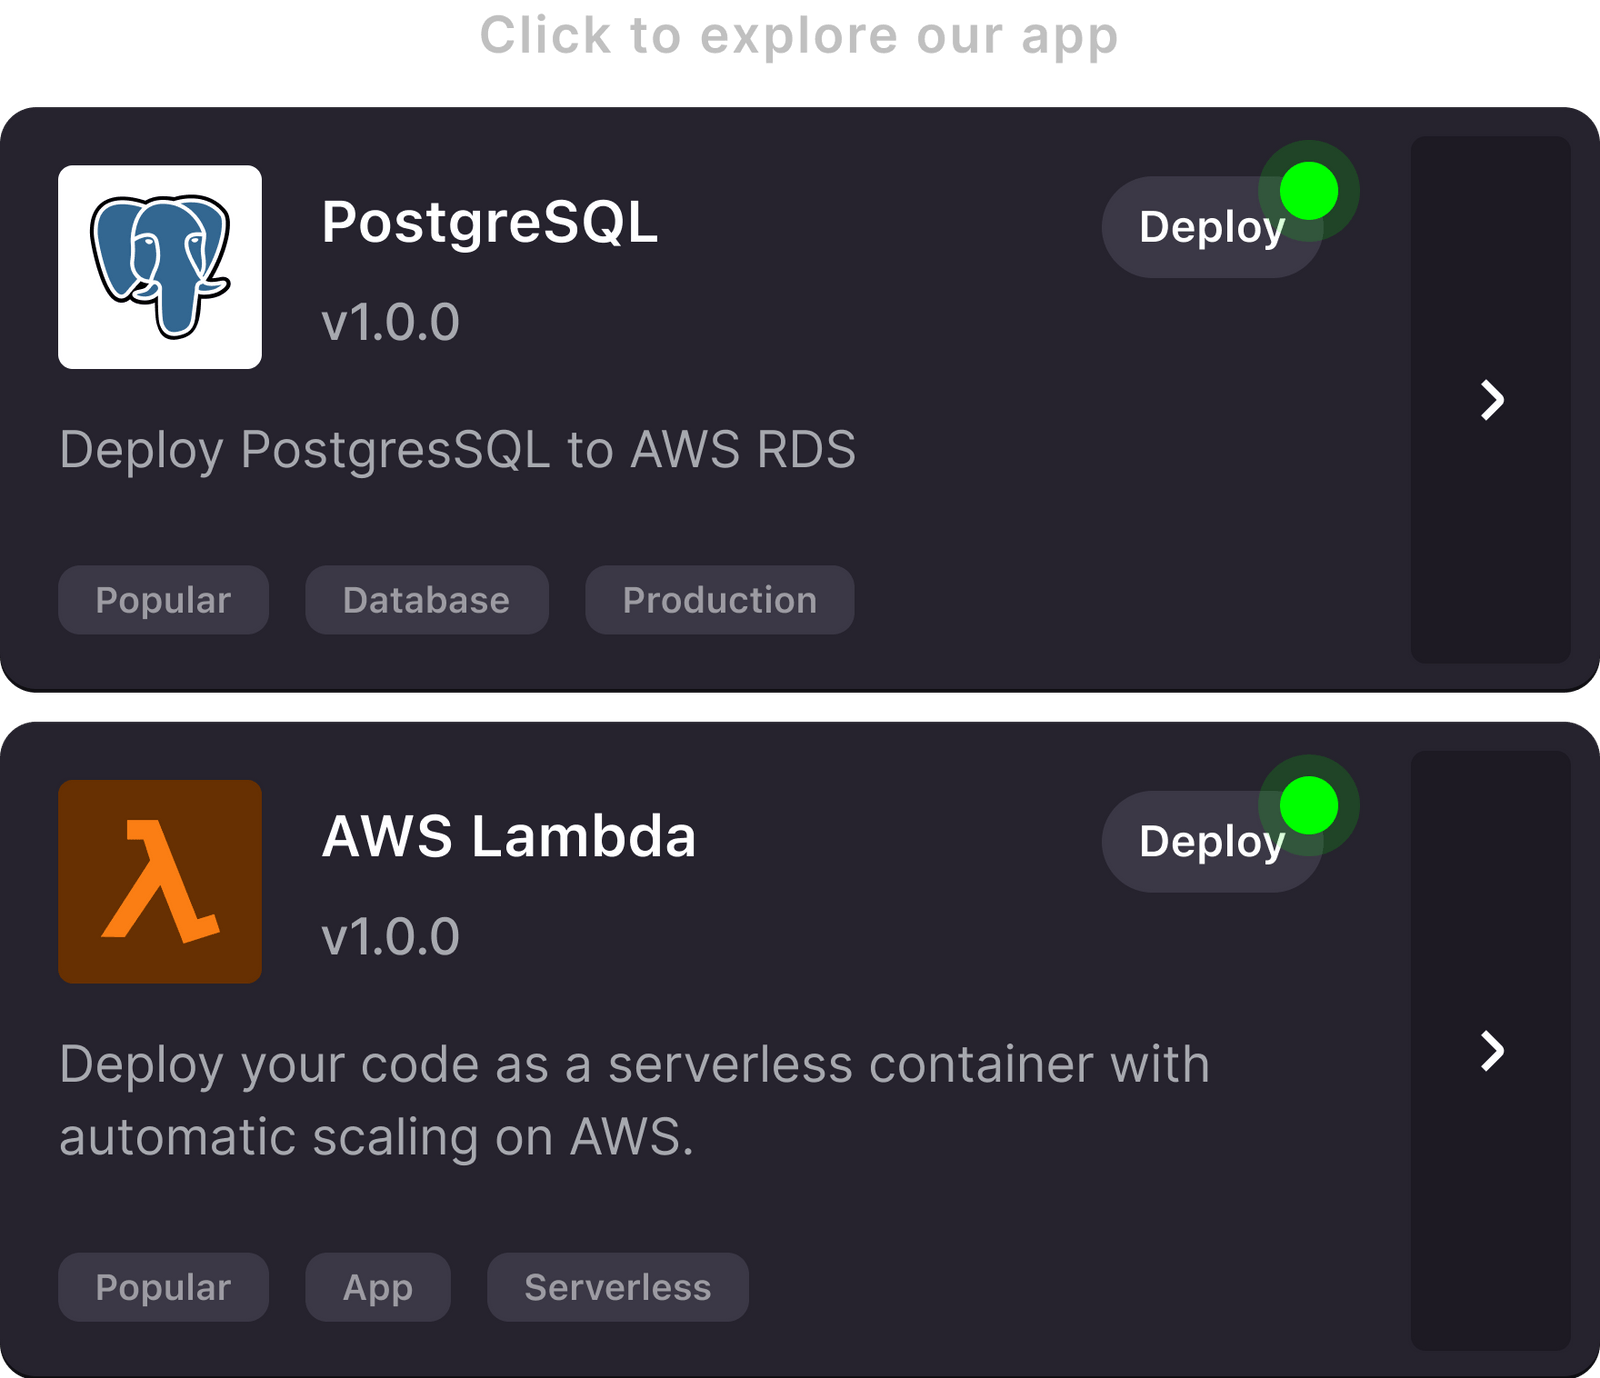
Task: Select the Popular tag under AWS Lambda
Action: coord(163,1287)
